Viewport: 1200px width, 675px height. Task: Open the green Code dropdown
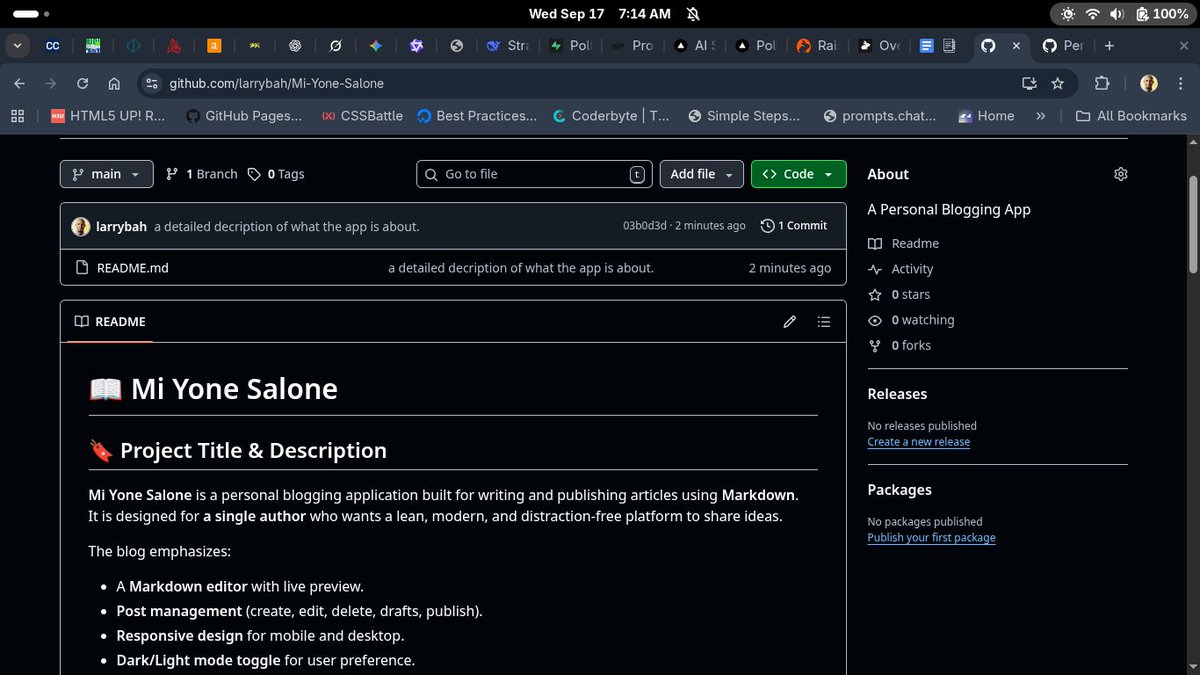click(798, 174)
